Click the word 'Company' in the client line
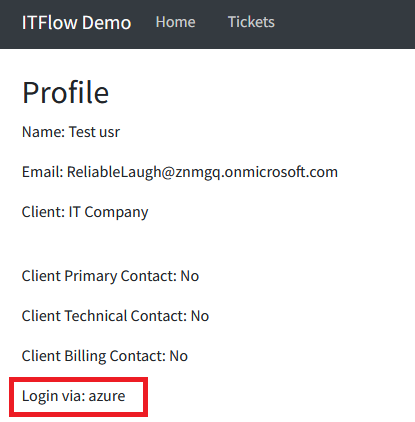The height and width of the screenshot is (422, 415). click(116, 213)
